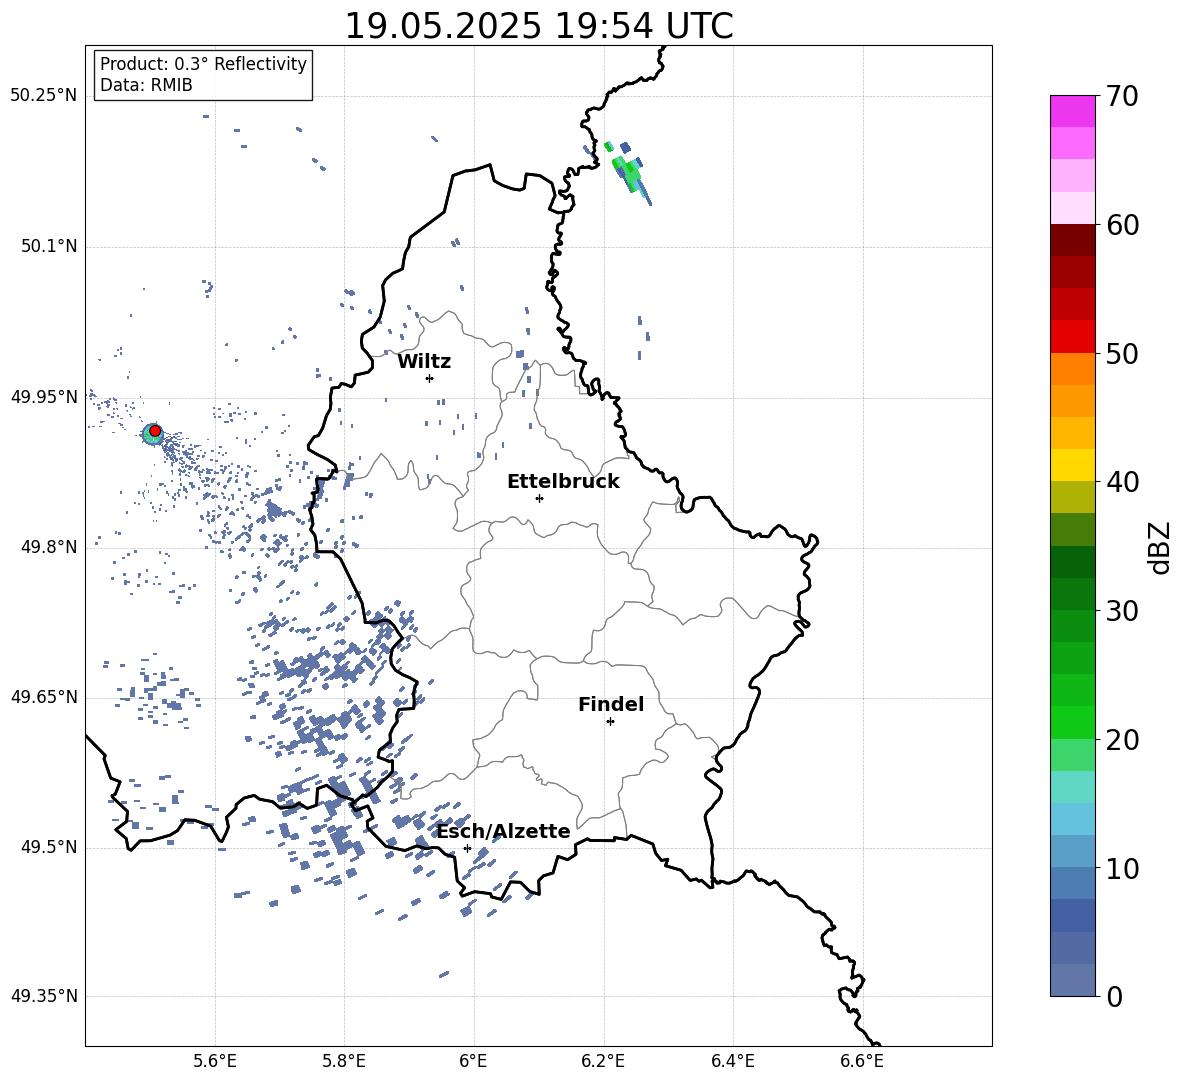Click the 50 colorbar tick label
Image resolution: width=1184 pixels, height=1081 pixels.
click(x=1122, y=353)
